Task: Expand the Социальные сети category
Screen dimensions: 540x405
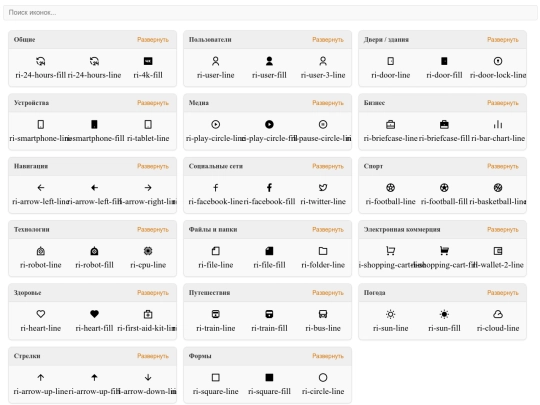Action: point(328,166)
